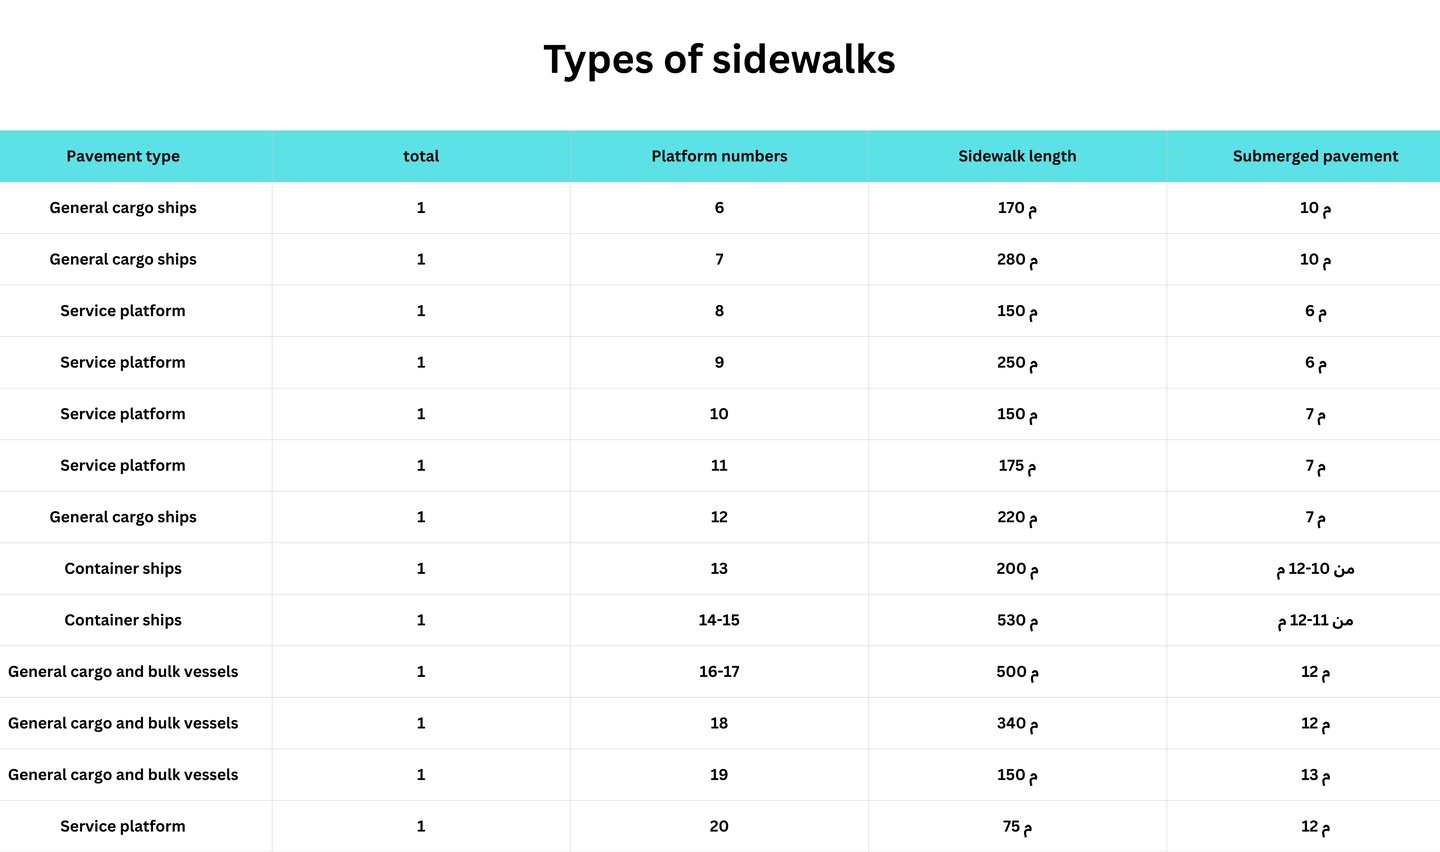Click the "total" column header

pos(421,156)
